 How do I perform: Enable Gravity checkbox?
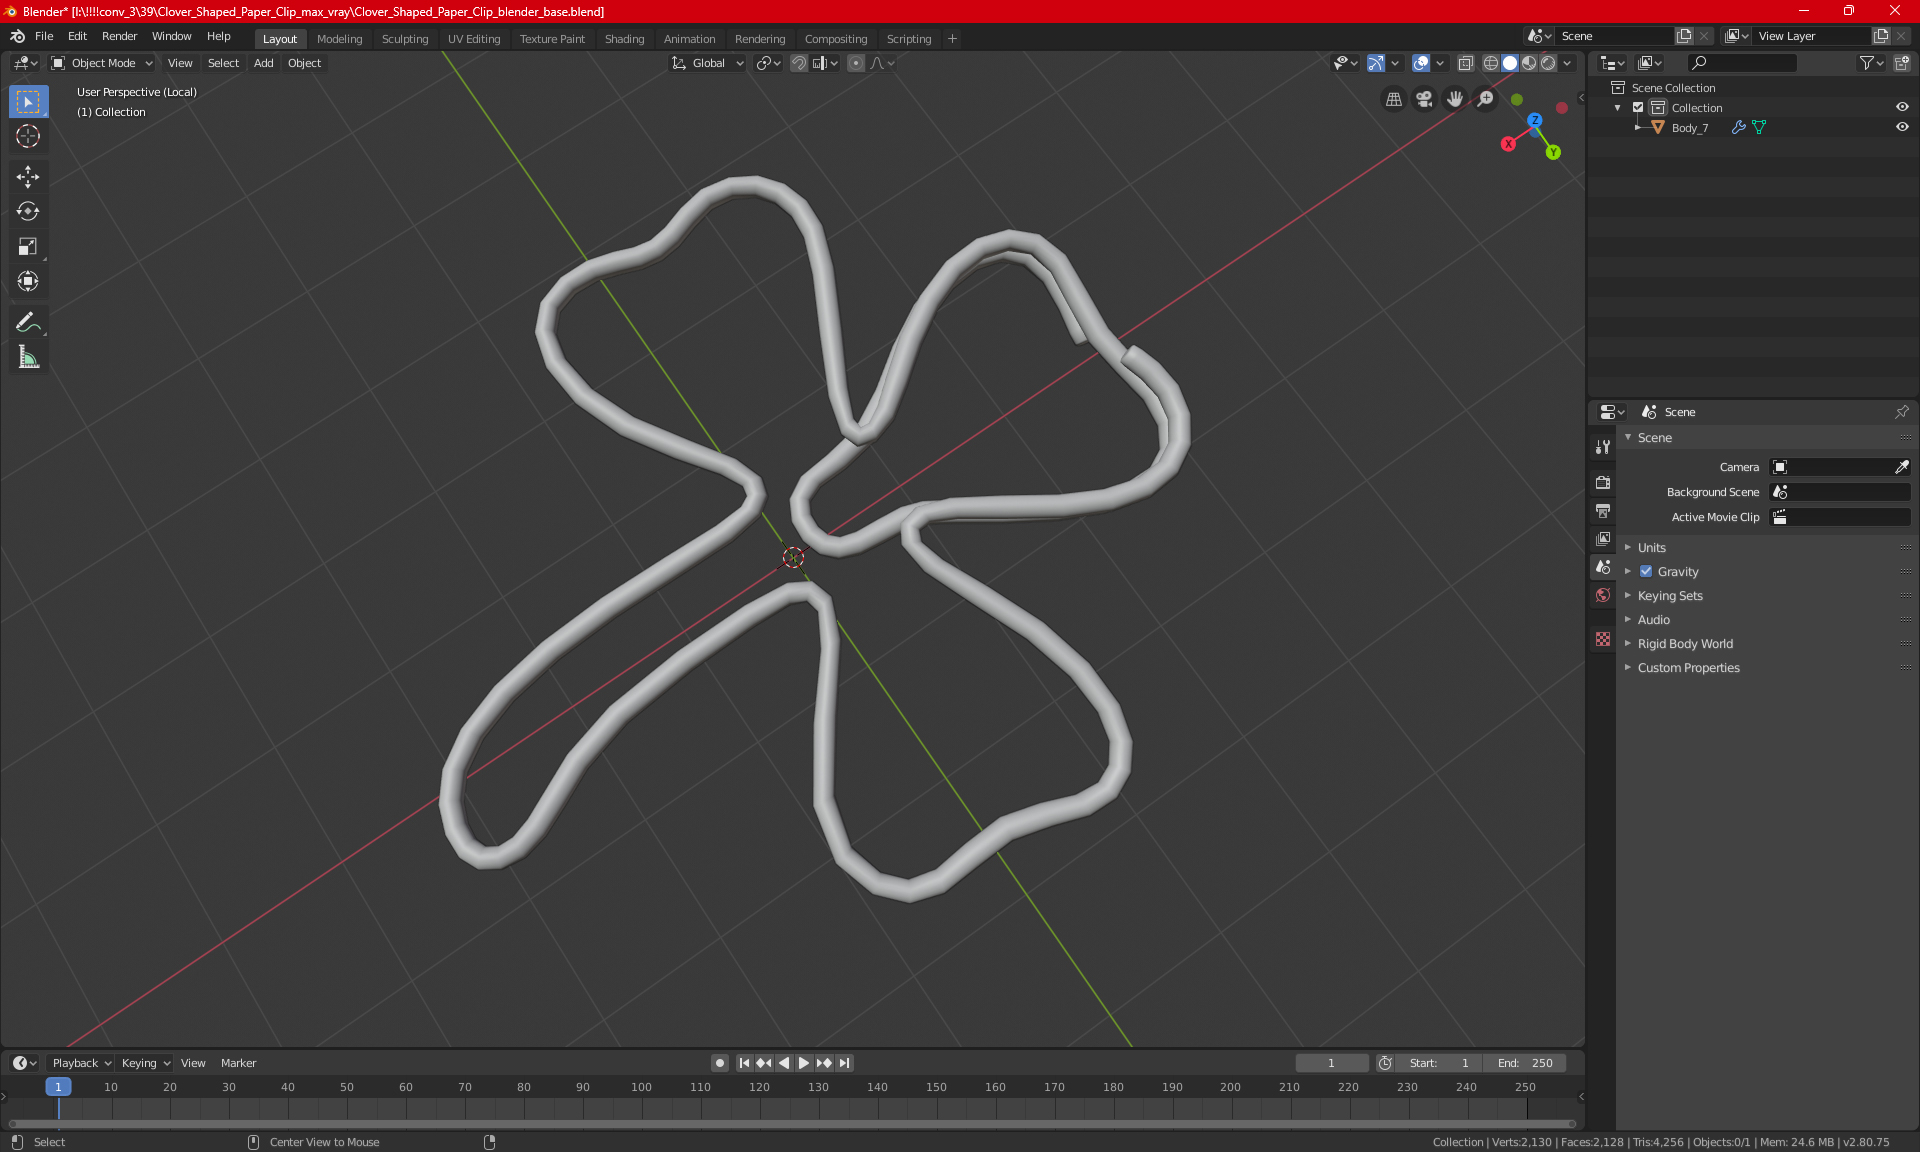coord(1646,572)
